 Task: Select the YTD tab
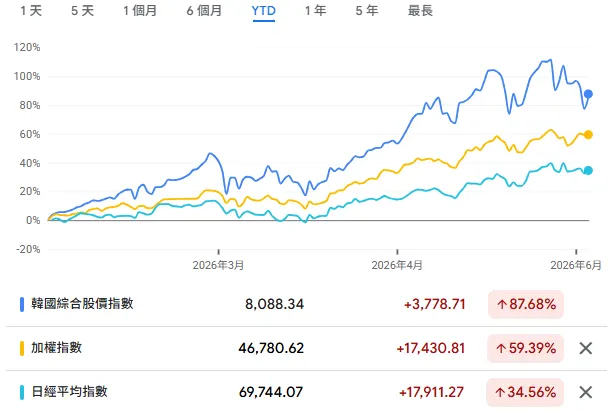point(263,11)
